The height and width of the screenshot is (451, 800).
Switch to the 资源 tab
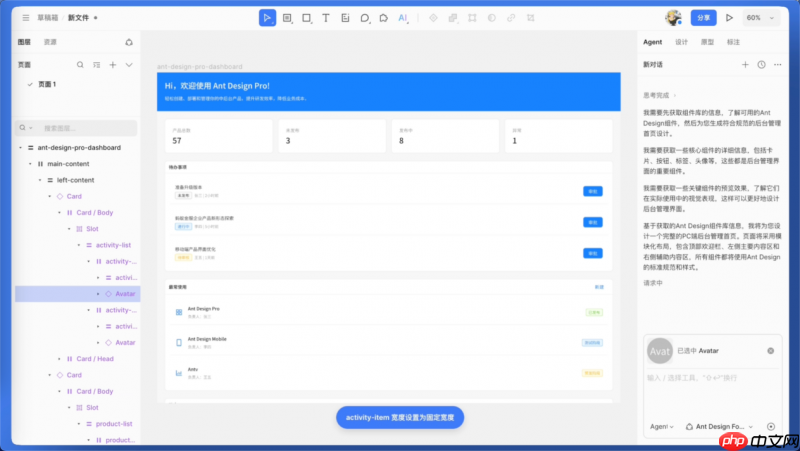[50, 42]
